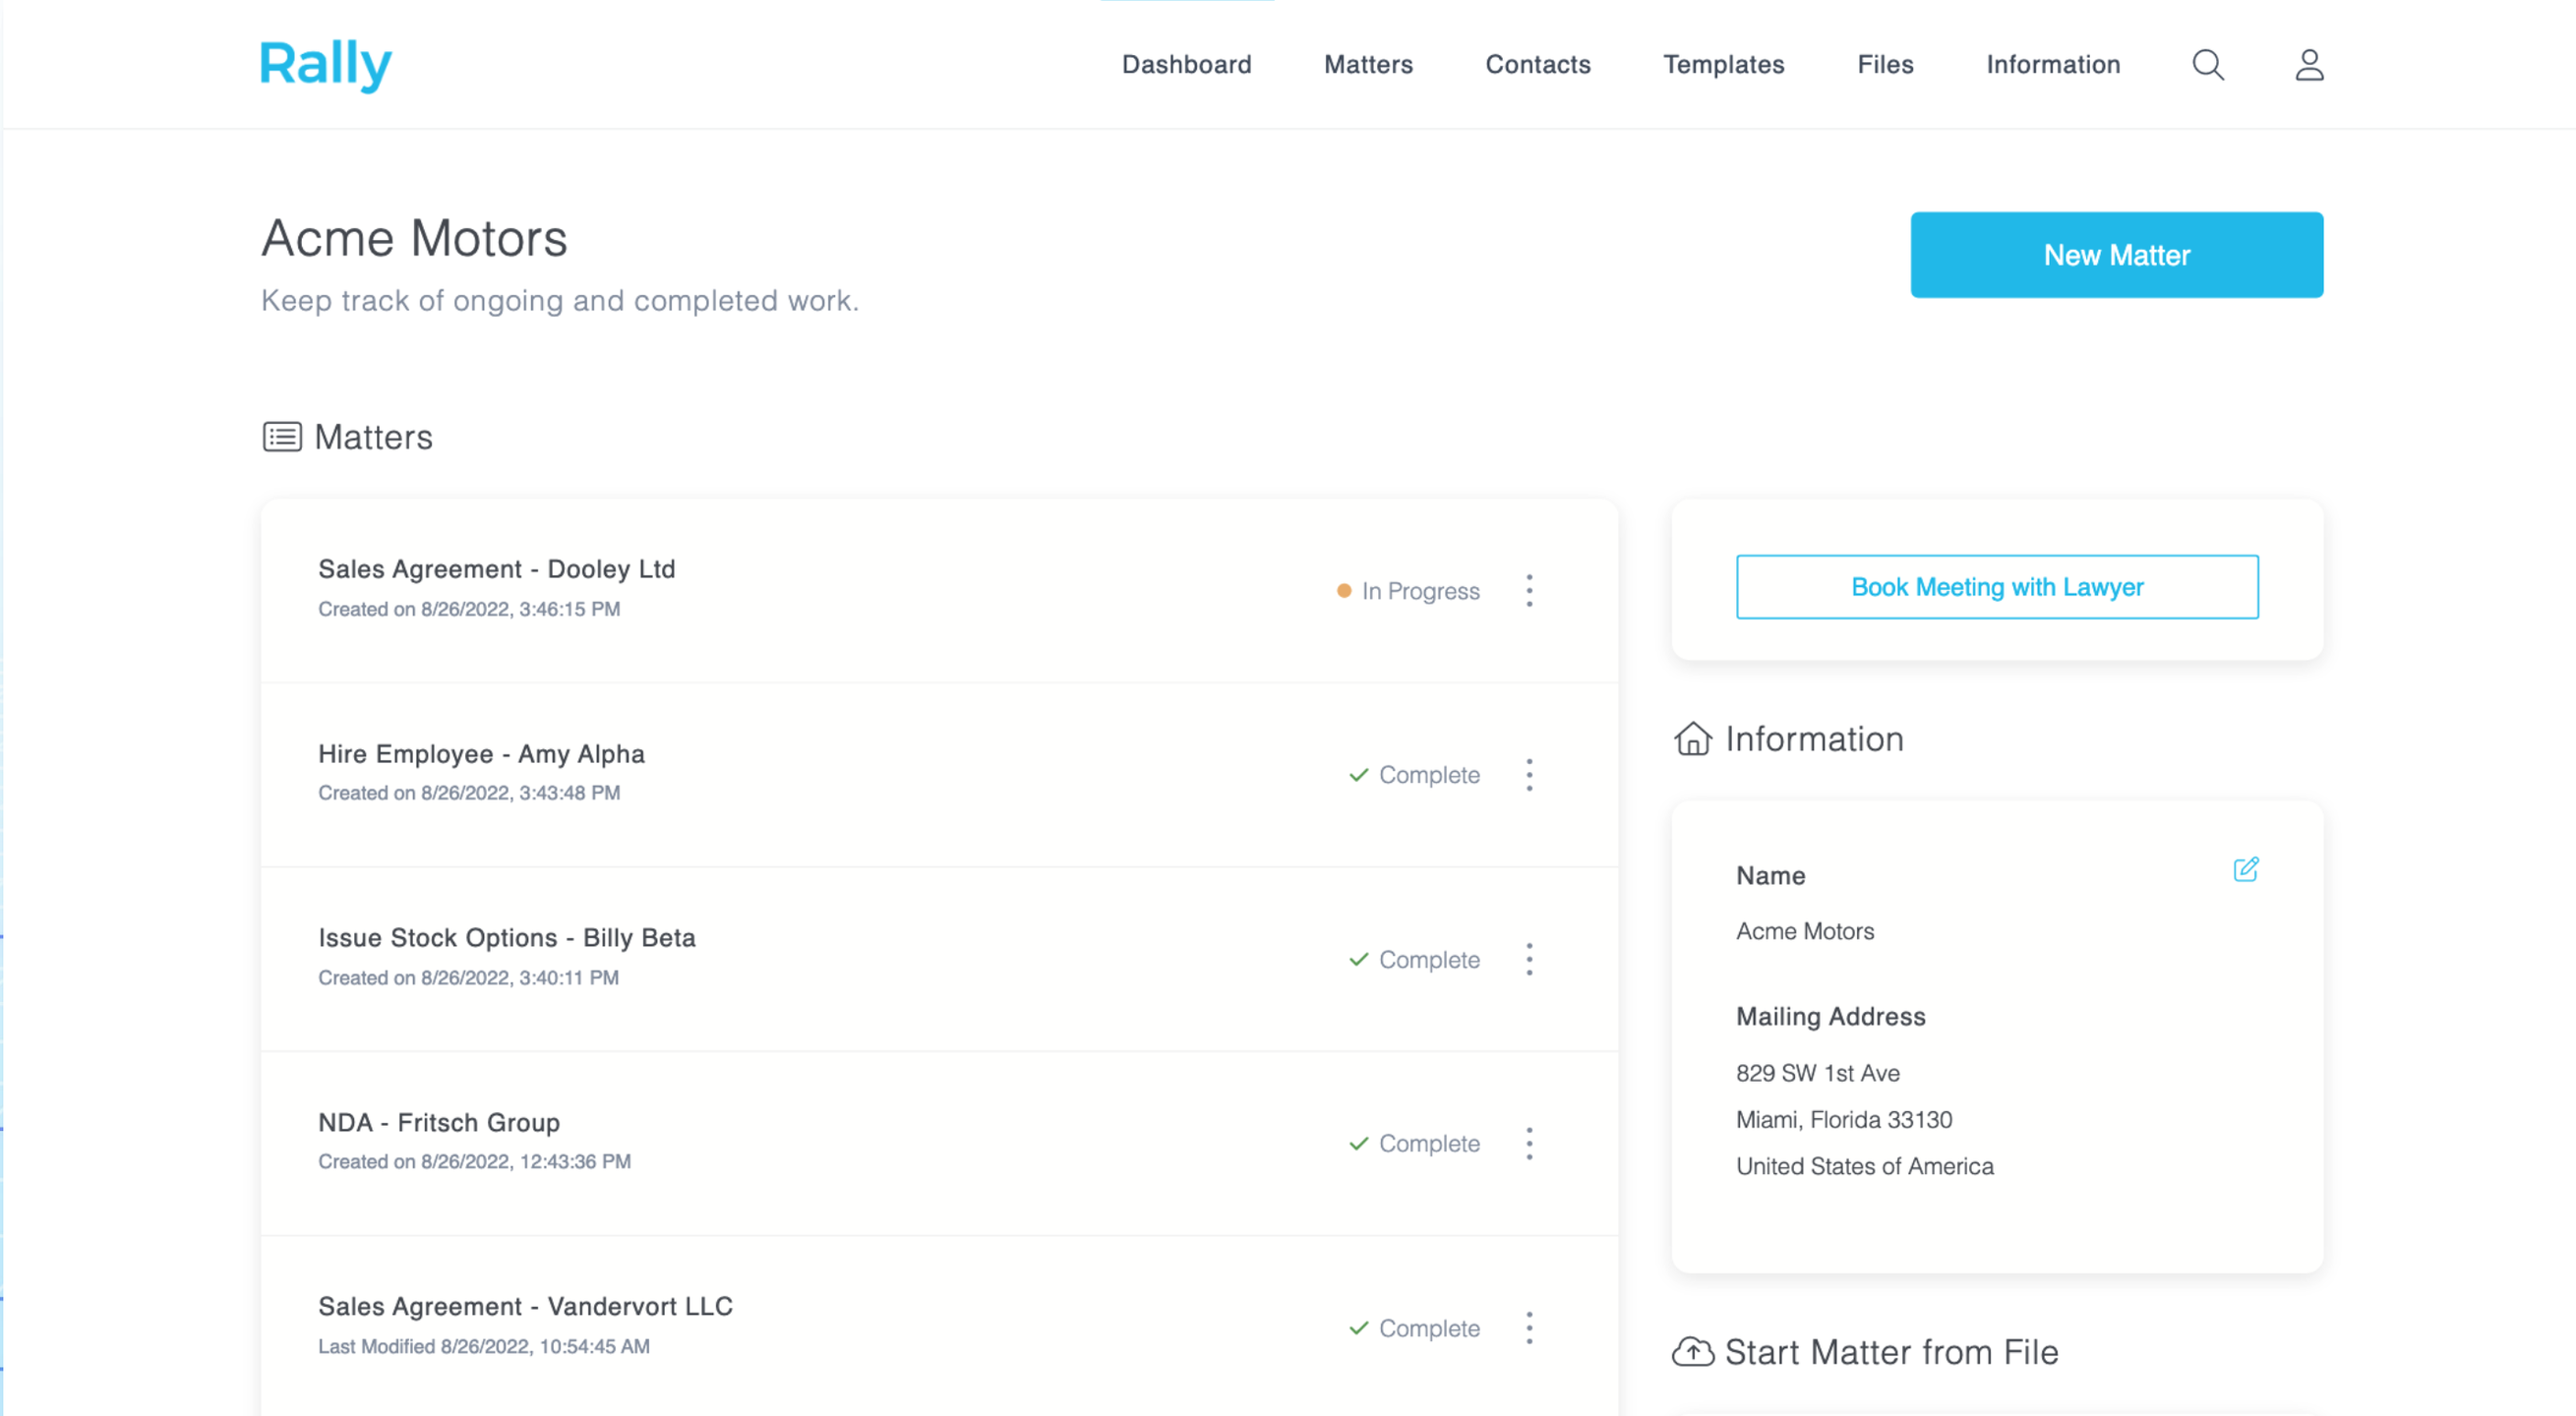Click the search magnifier icon

pyautogui.click(x=2207, y=65)
